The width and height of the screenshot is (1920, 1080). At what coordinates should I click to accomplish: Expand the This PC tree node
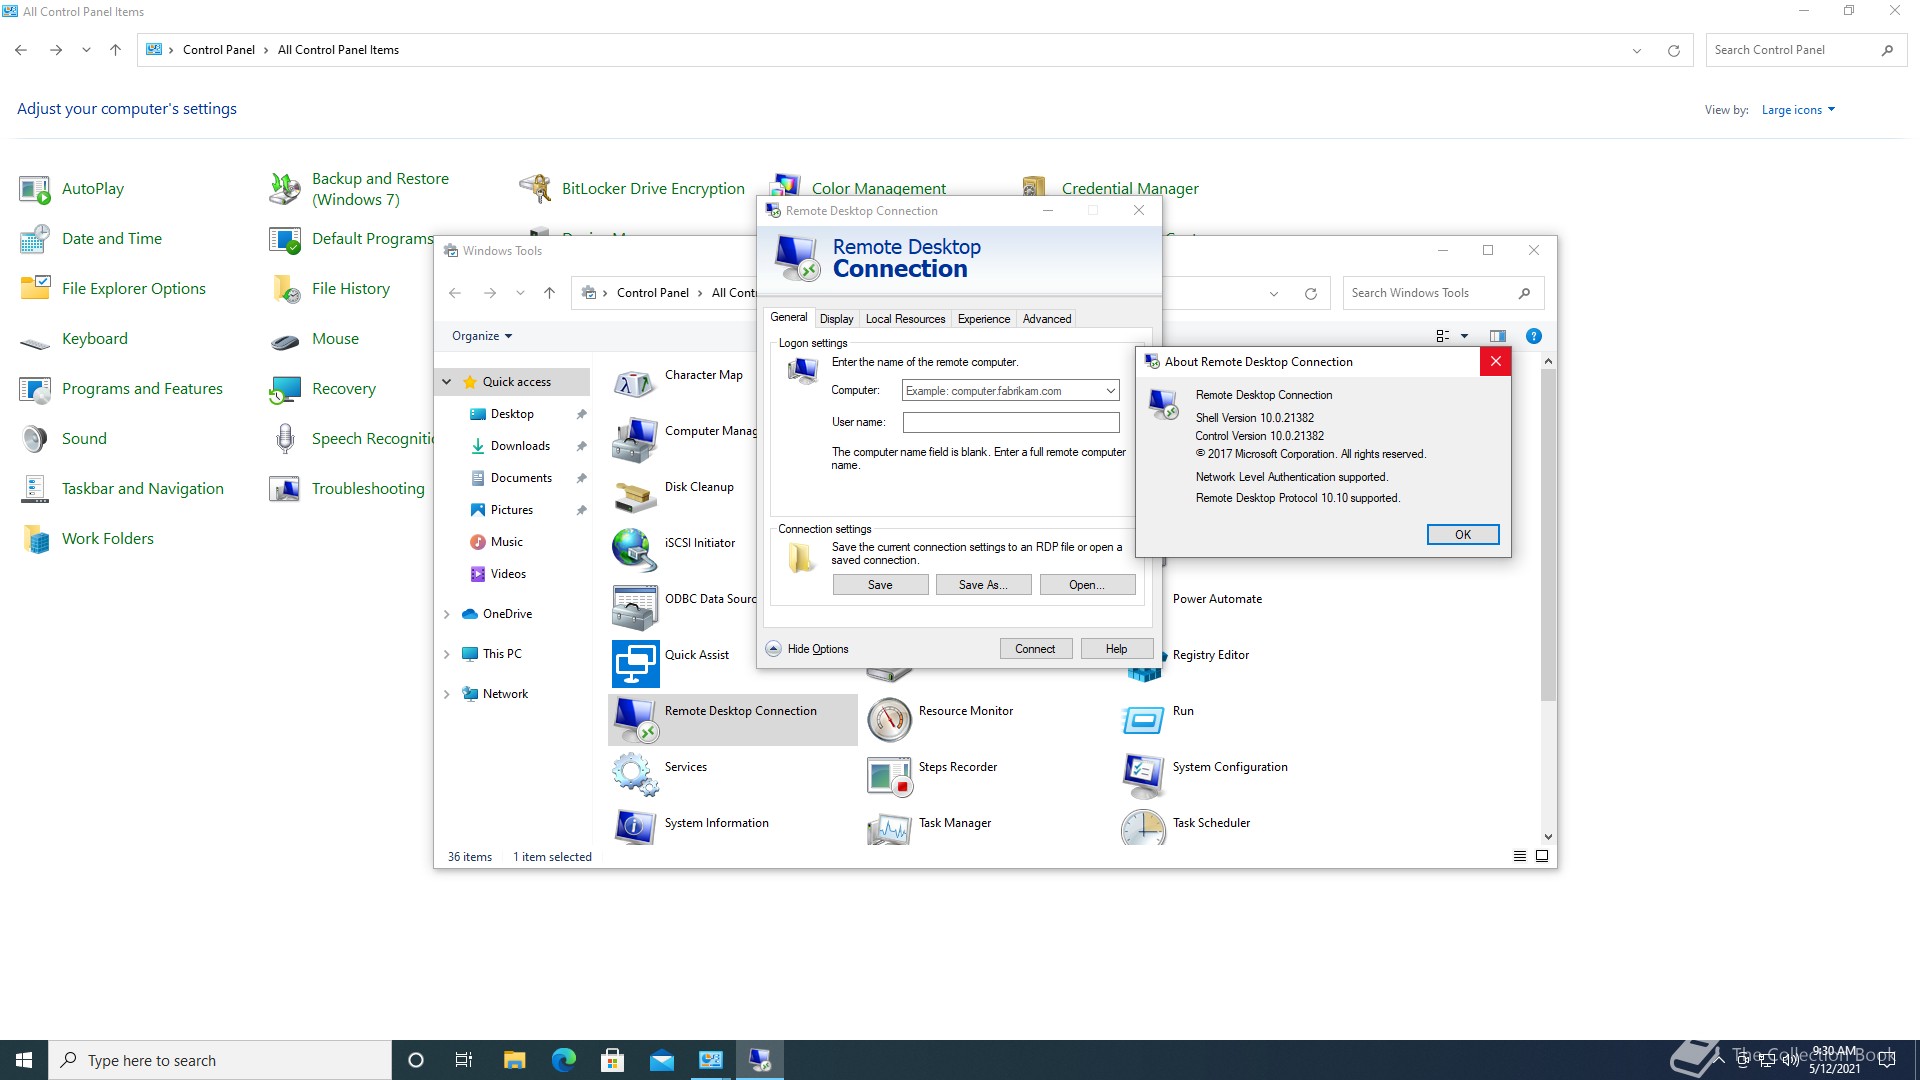tap(447, 654)
